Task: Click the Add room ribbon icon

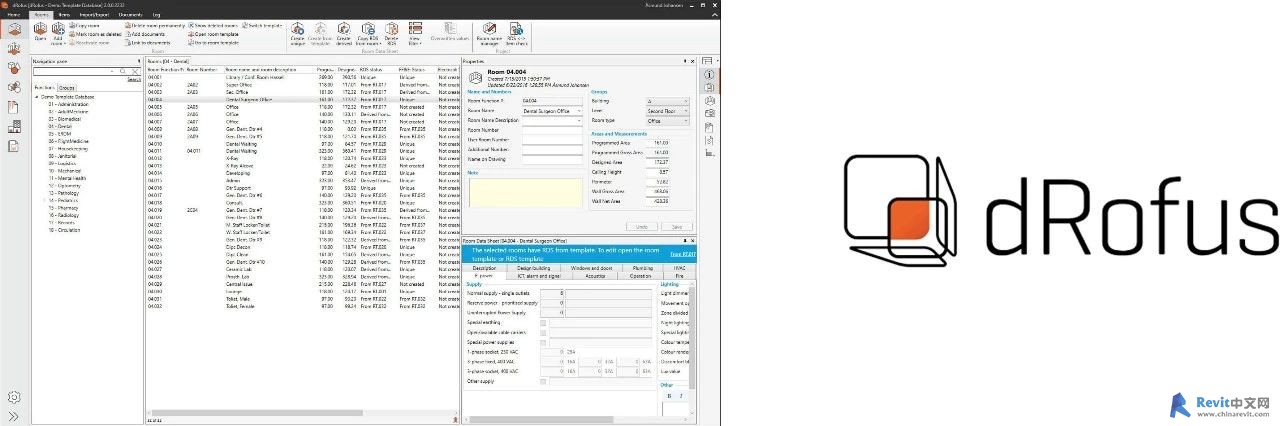Action: coord(58,33)
